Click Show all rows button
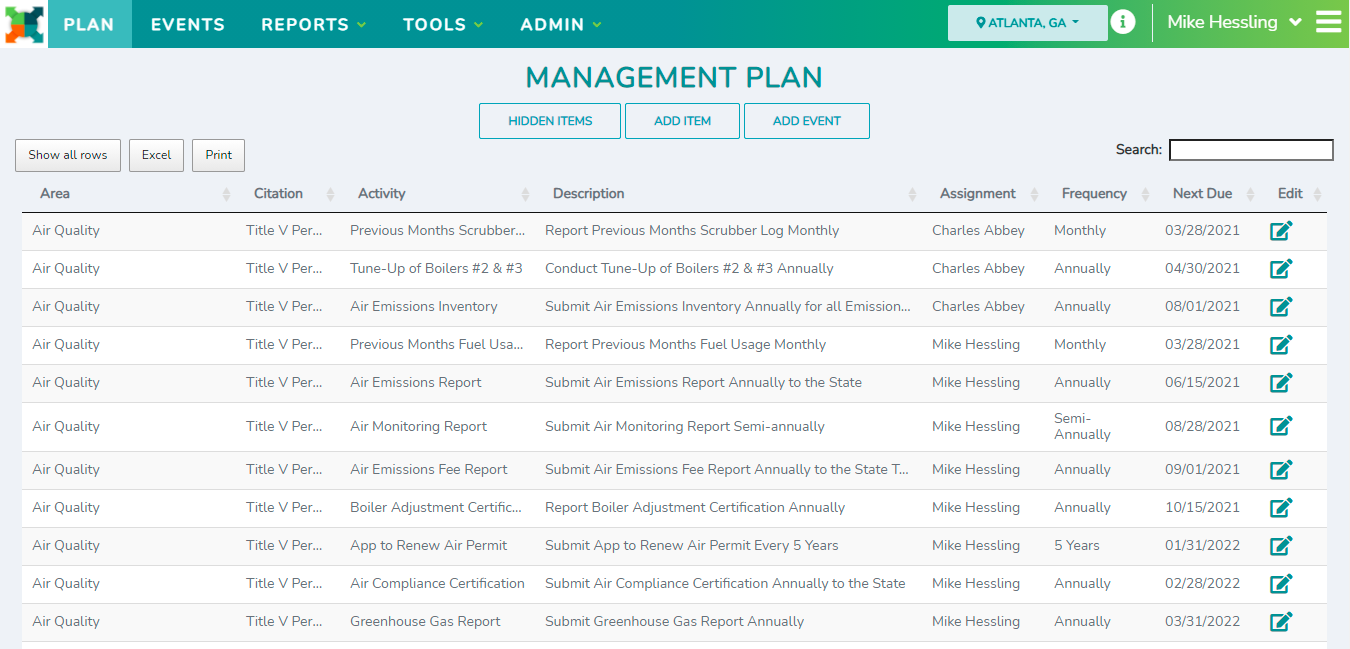Image resolution: width=1350 pixels, height=649 pixels. tap(68, 155)
